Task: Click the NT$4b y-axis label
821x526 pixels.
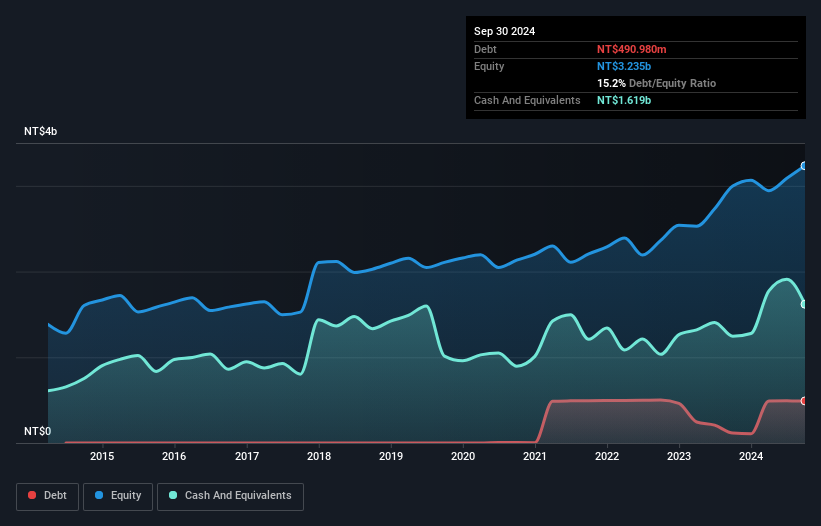Action: 40,131
